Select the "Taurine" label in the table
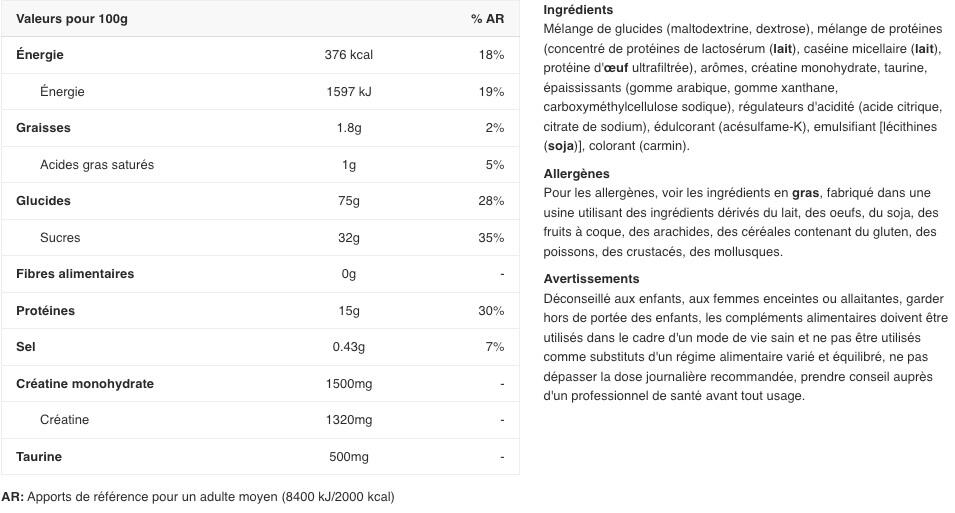955x513 pixels. click(39, 457)
